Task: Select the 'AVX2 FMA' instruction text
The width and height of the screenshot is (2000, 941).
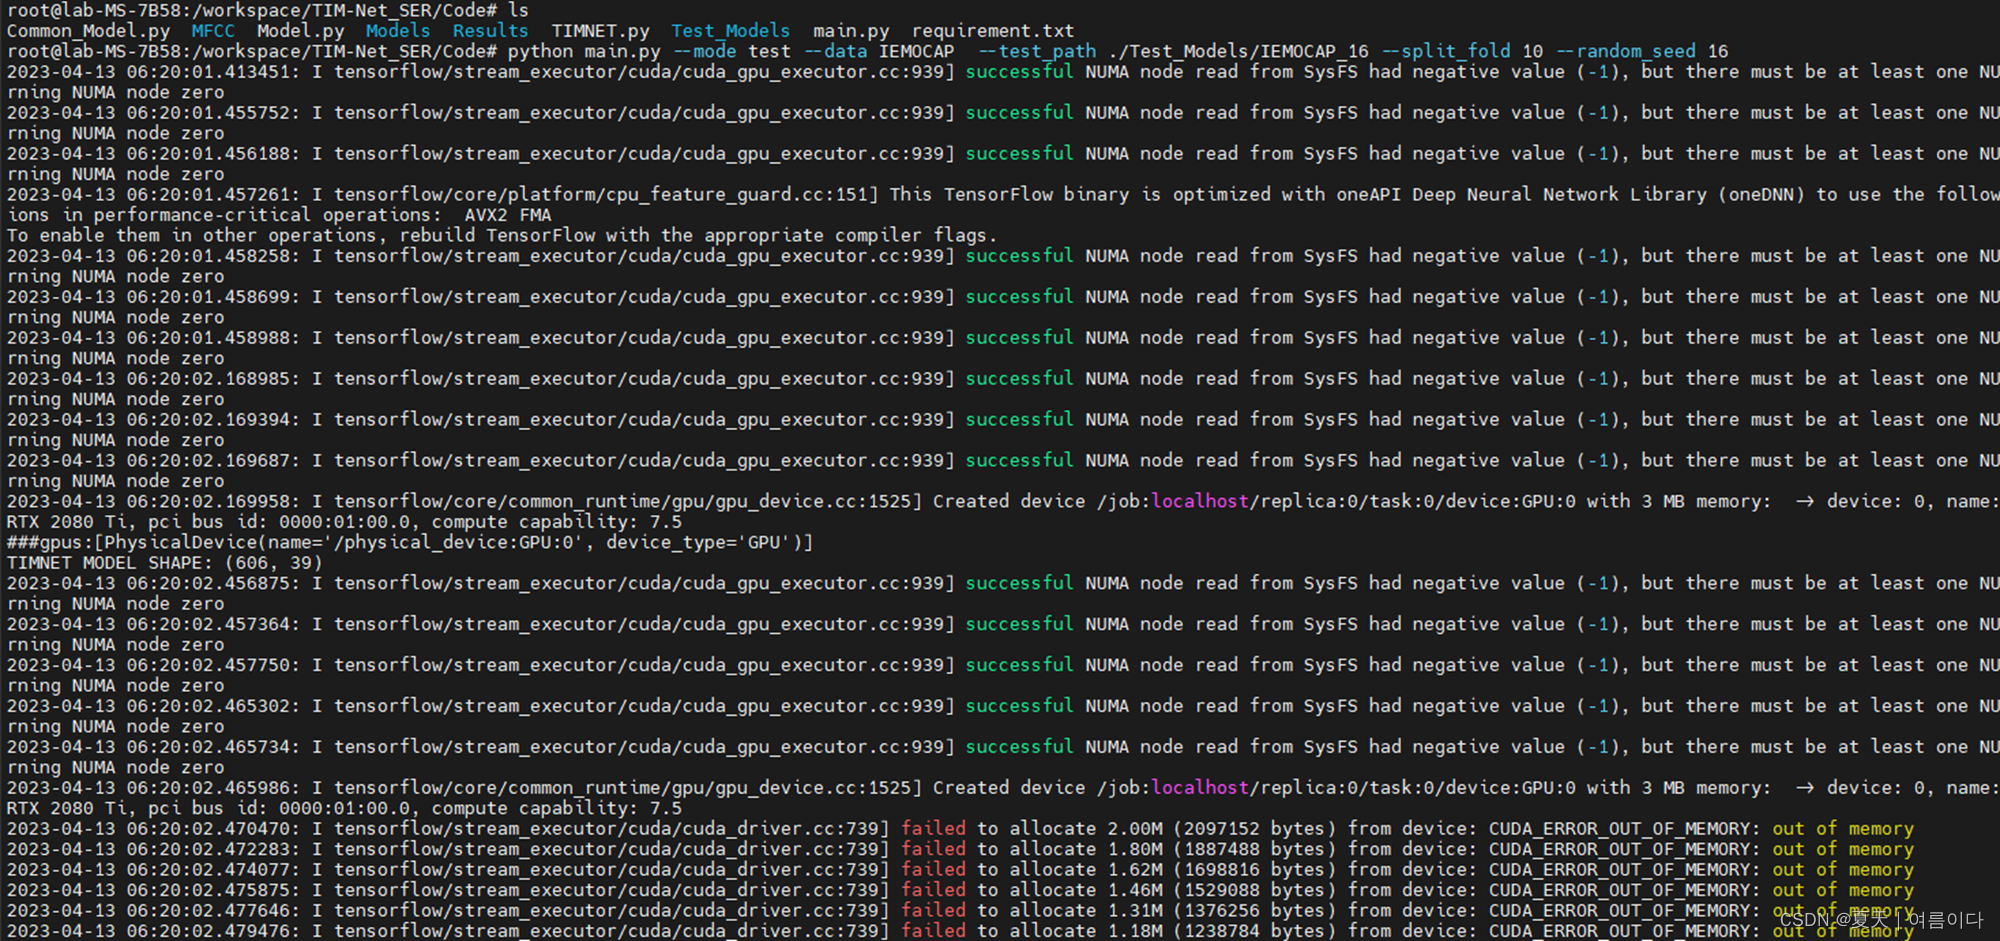Action: point(507,215)
